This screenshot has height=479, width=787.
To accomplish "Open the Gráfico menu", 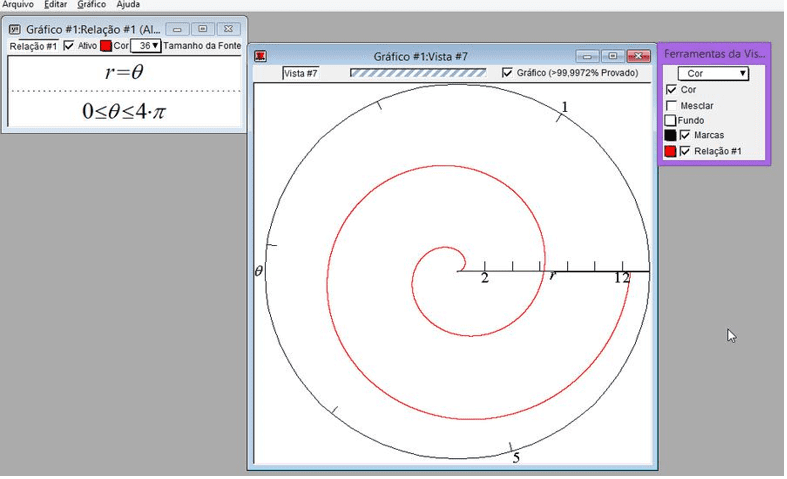I will point(91,5).
